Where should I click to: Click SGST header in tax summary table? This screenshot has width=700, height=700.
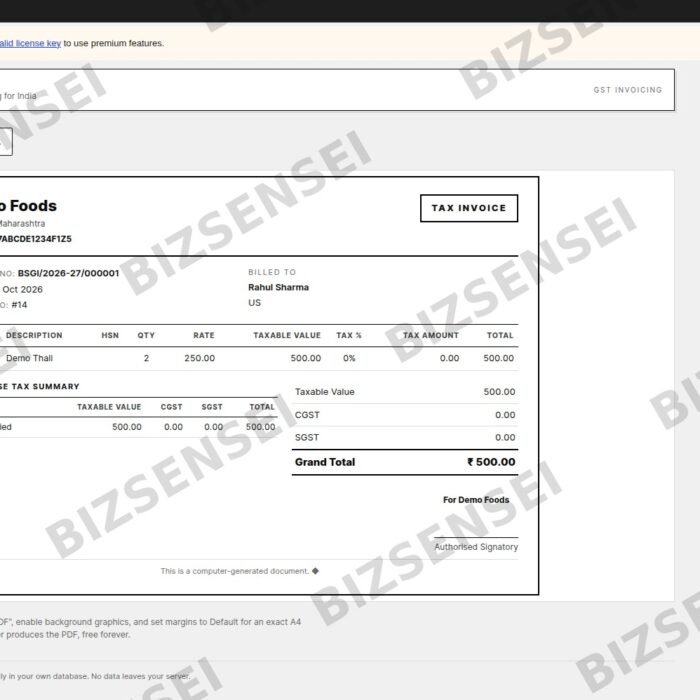[x=212, y=407]
